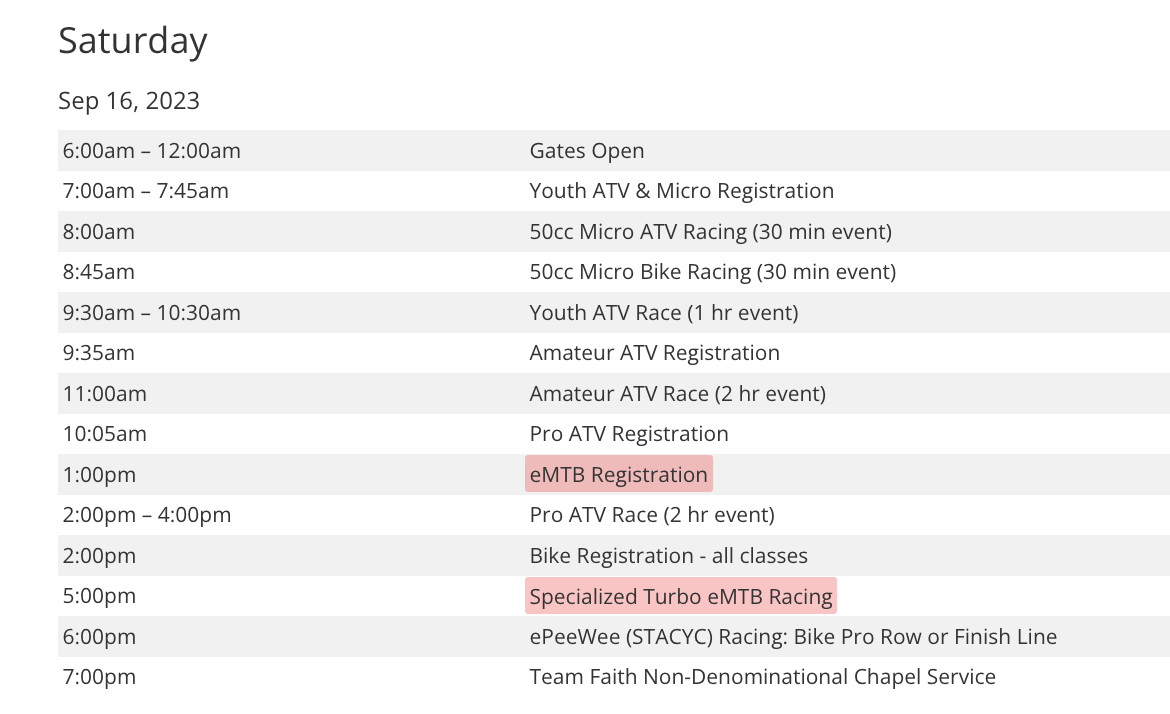This screenshot has height=714, width=1170.
Task: Click 50cc Micro ATV Racing entry
Action: [x=710, y=232]
